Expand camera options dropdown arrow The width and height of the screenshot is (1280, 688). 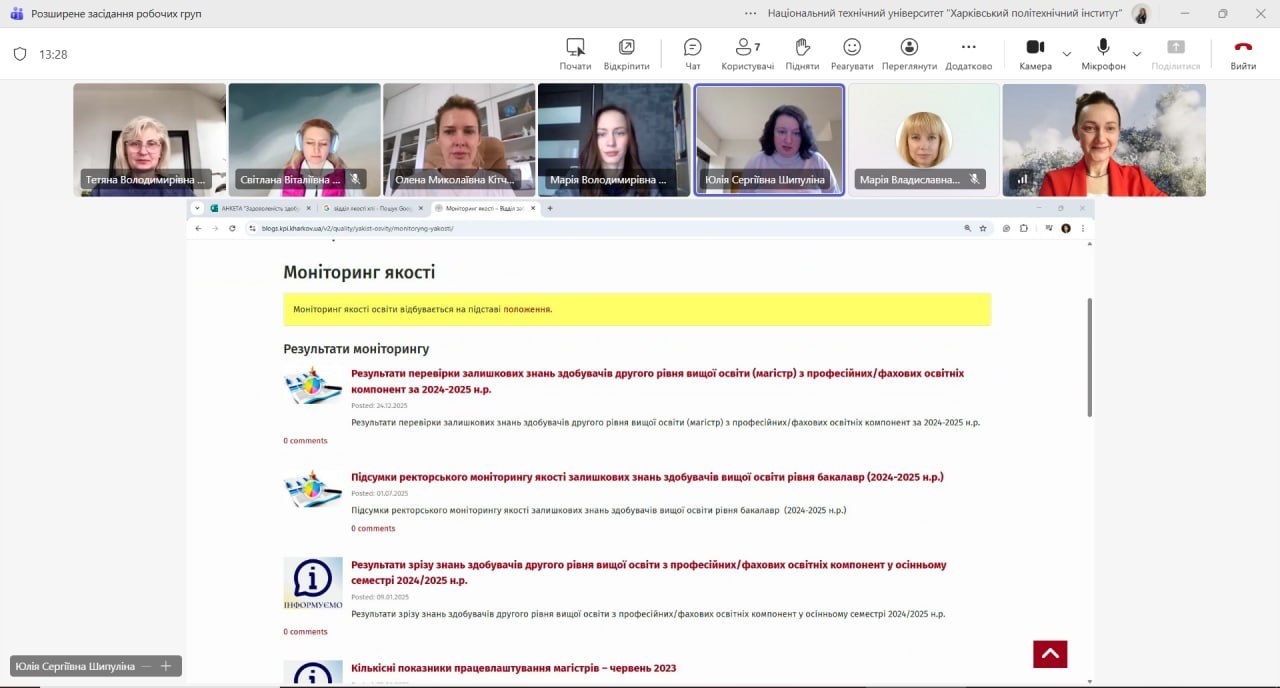1067,54
